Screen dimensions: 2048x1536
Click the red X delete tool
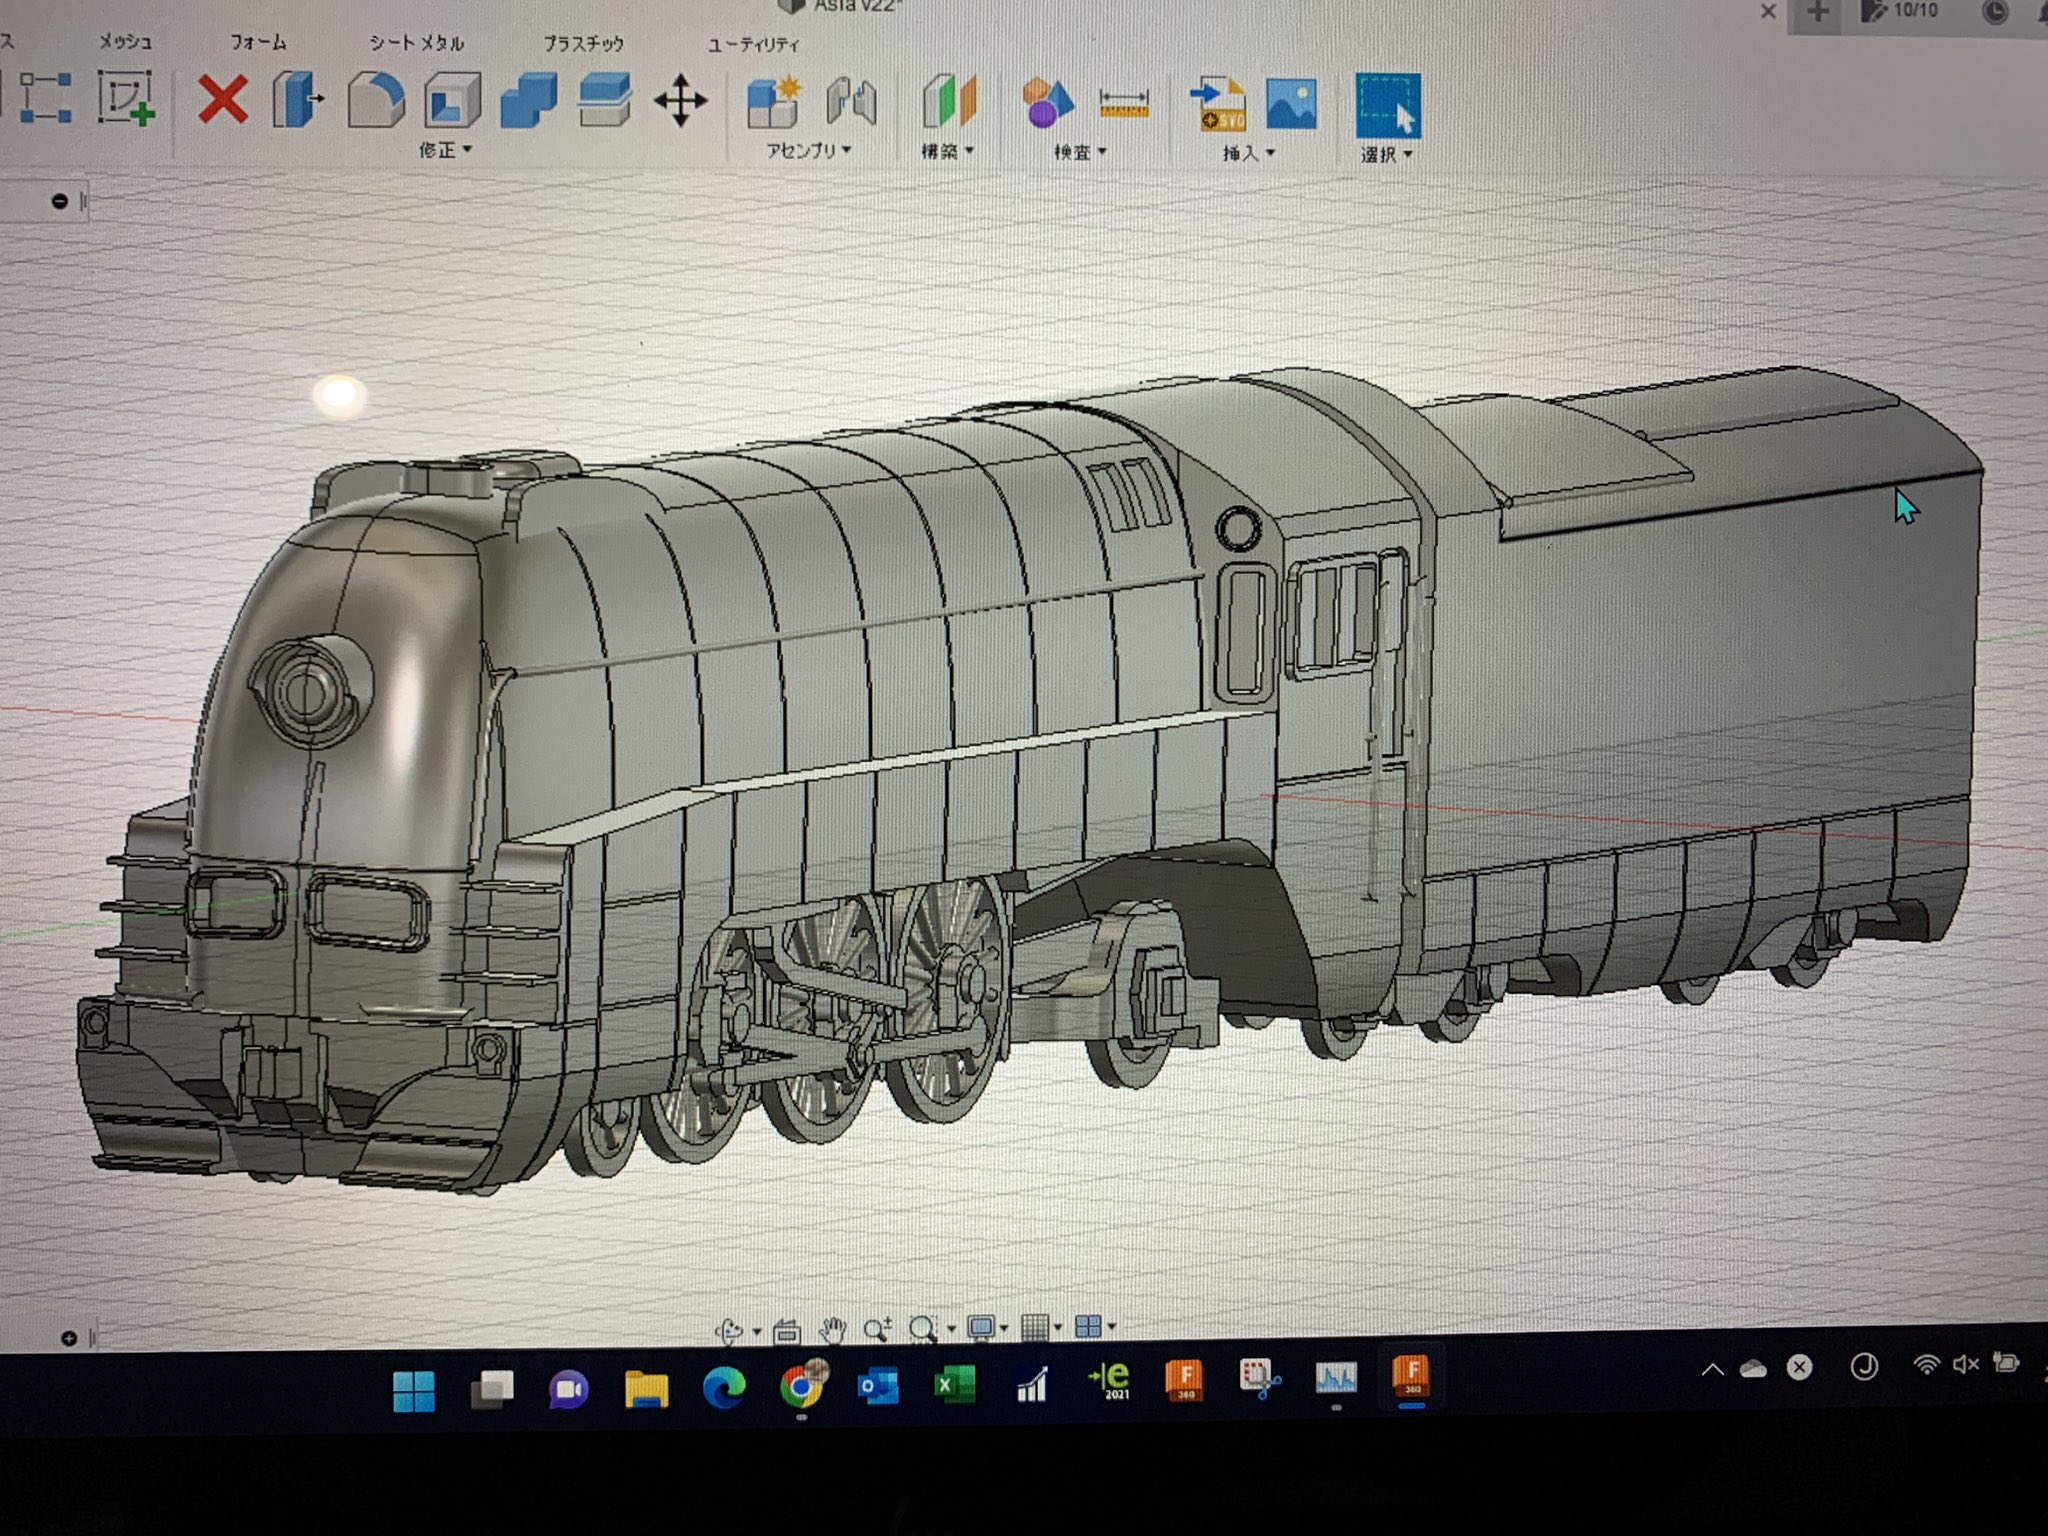pos(222,100)
